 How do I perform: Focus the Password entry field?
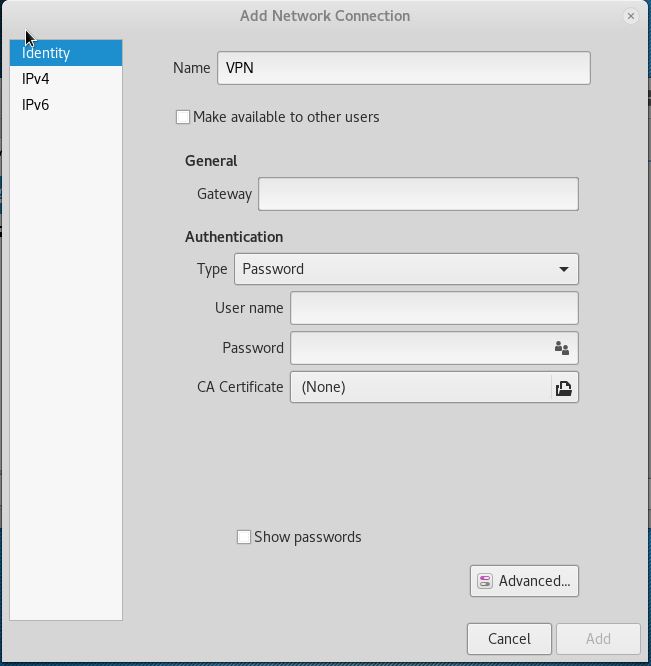[x=434, y=348]
